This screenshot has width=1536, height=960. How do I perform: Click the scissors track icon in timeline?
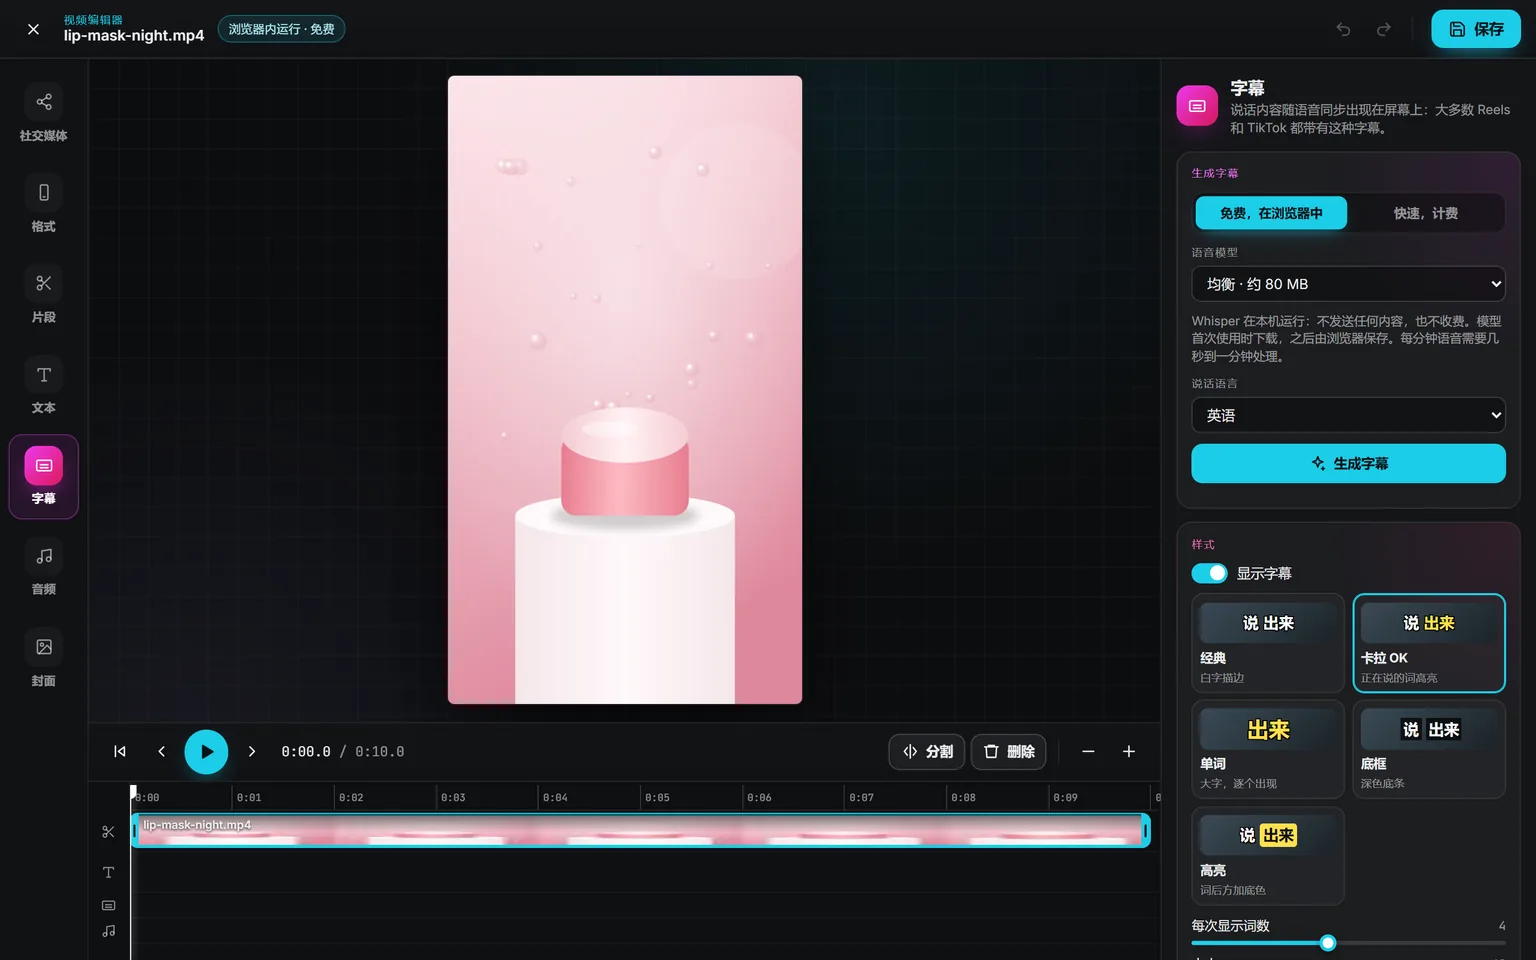pyautogui.click(x=109, y=832)
